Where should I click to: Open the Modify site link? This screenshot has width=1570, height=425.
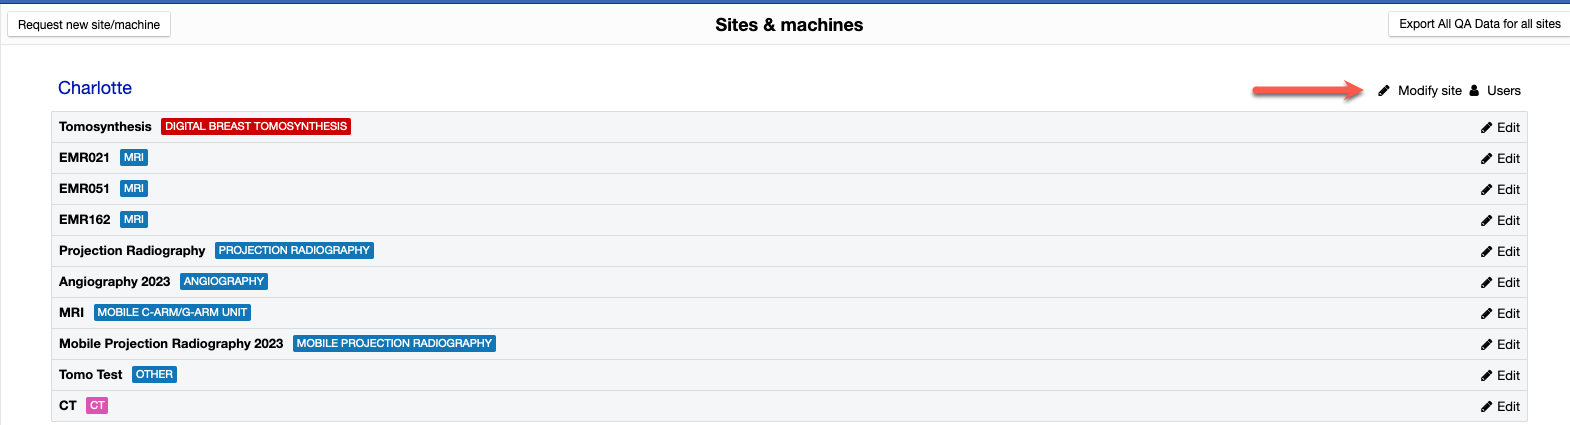[1429, 91]
